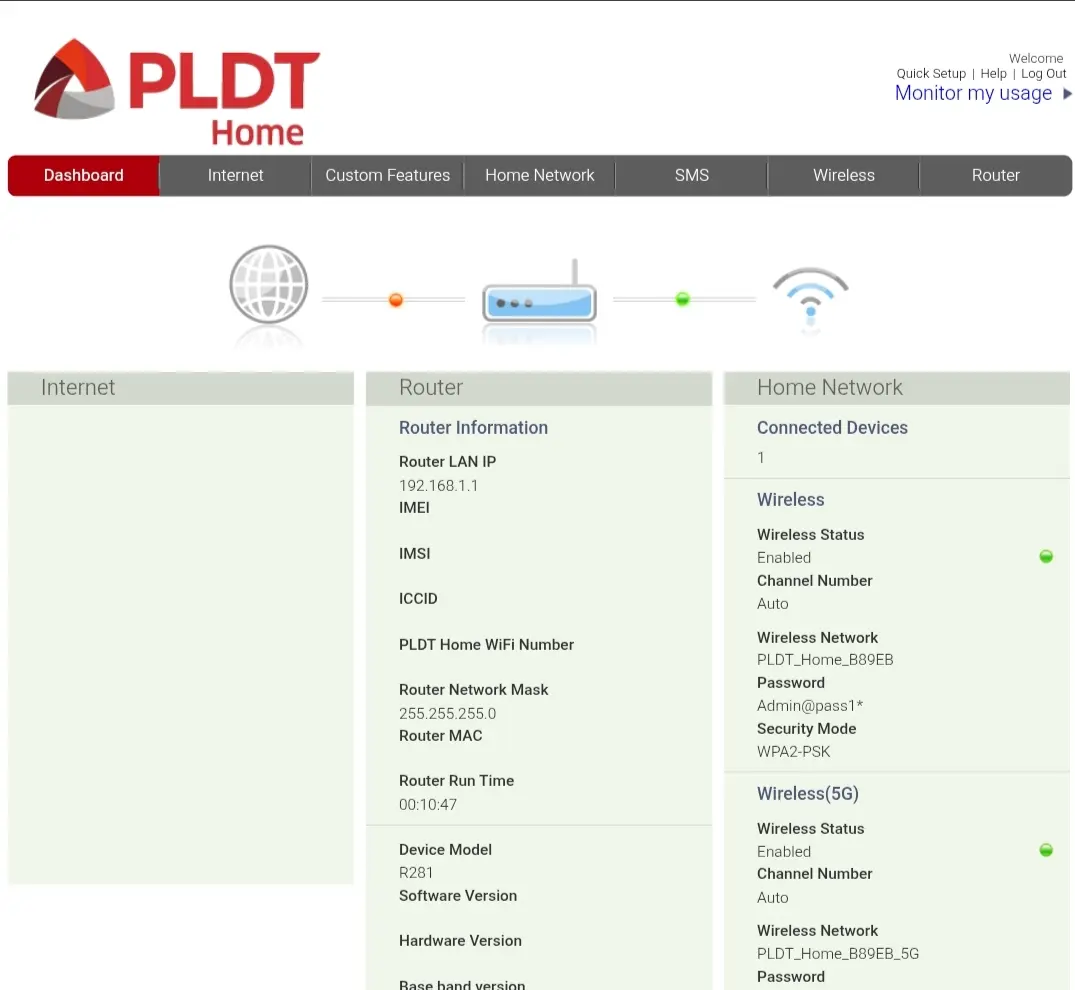Click the orange internet connection status dot
The image size is (1075, 990).
(396, 300)
